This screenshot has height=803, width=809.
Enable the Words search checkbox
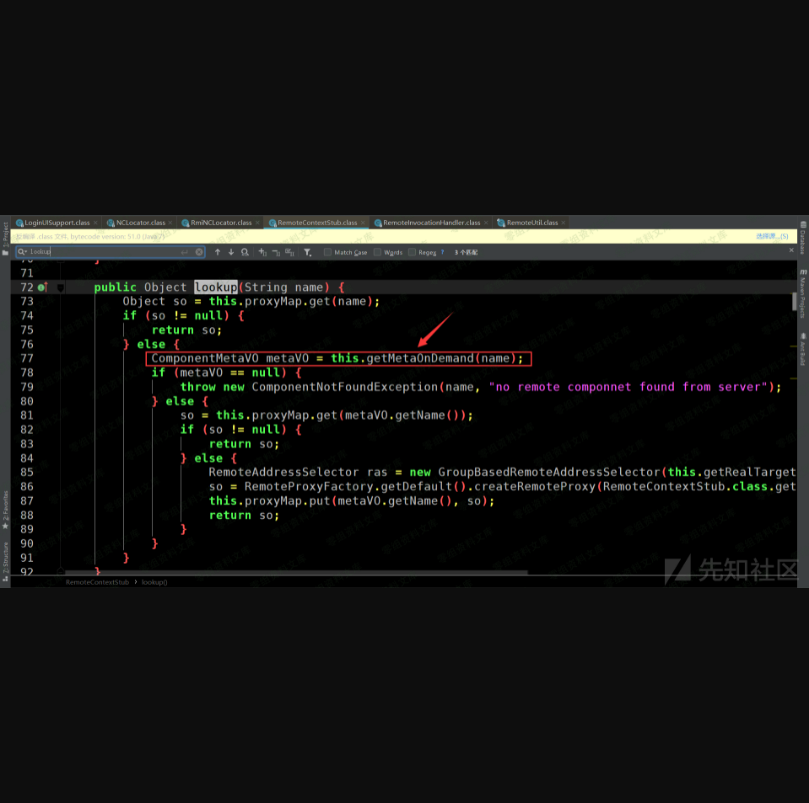[x=378, y=253]
